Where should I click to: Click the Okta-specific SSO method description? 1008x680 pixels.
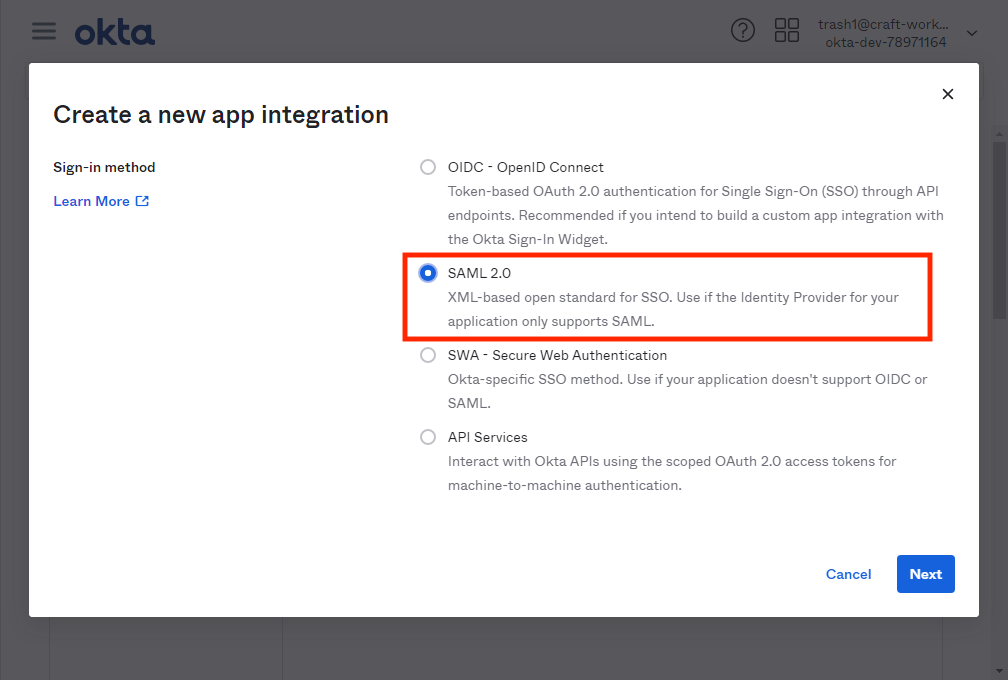tap(687, 391)
